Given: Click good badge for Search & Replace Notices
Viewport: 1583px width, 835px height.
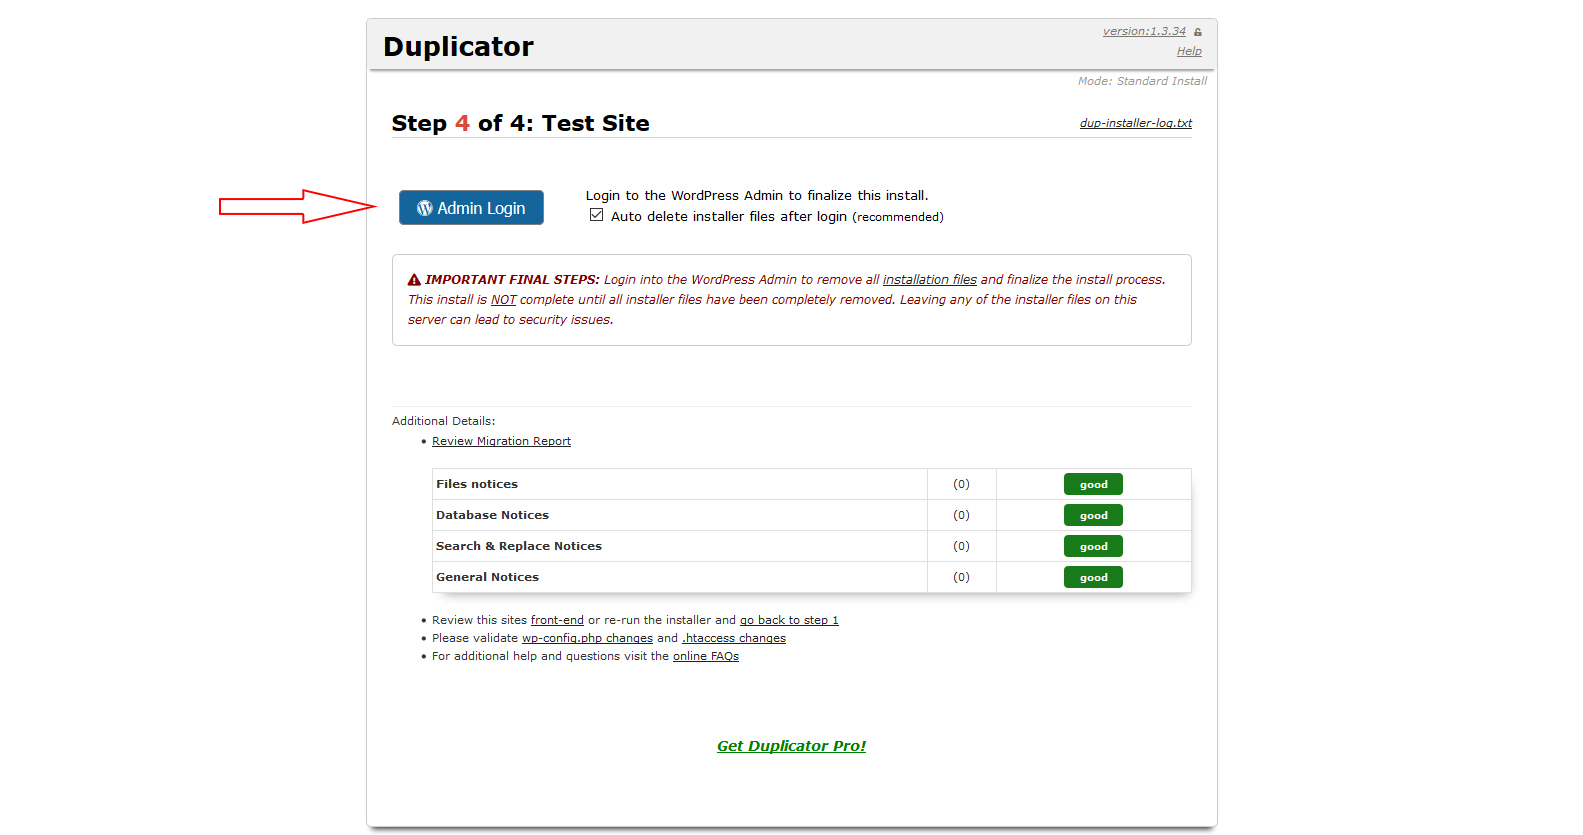Looking at the screenshot, I should pos(1093,546).
